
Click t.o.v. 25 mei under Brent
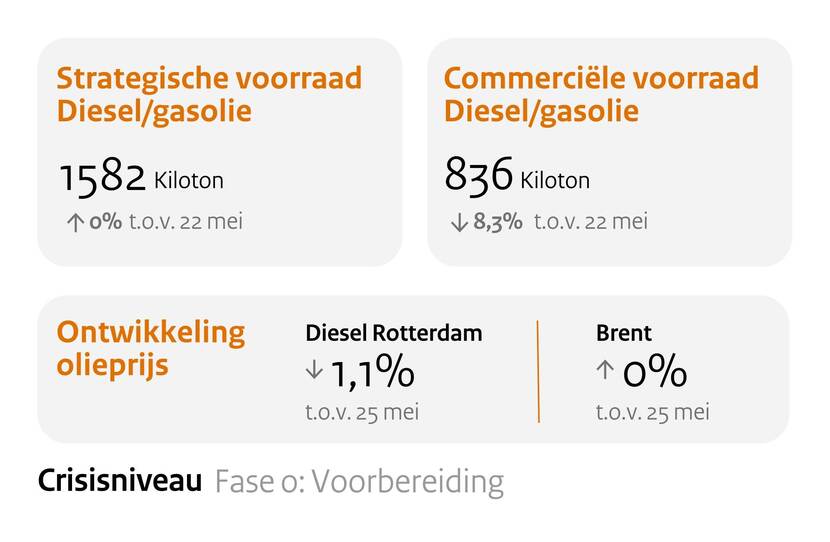[x=652, y=411]
